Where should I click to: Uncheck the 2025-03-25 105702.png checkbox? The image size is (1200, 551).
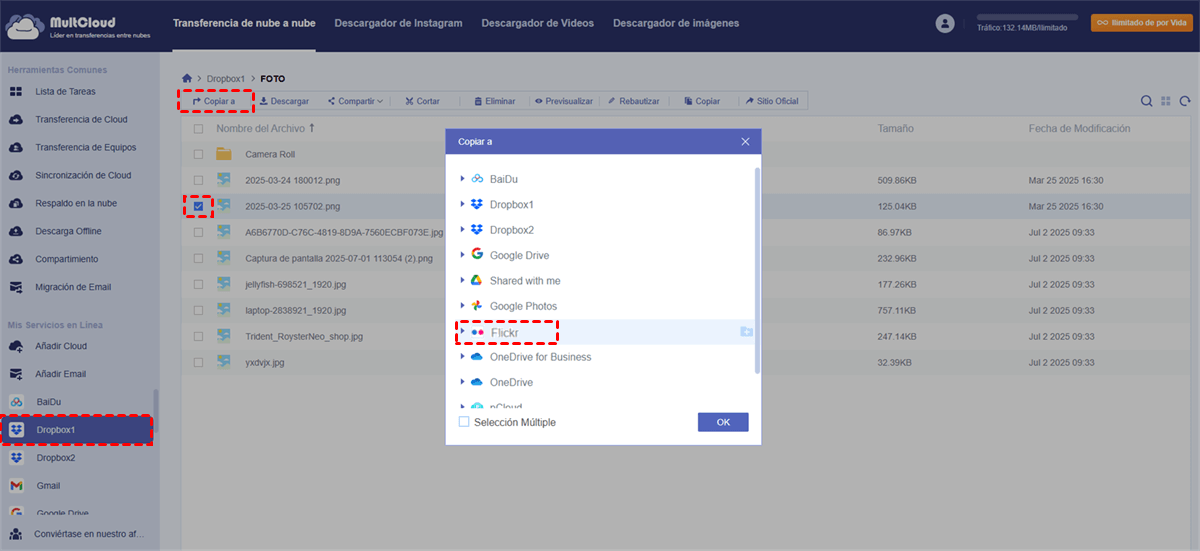click(198, 206)
